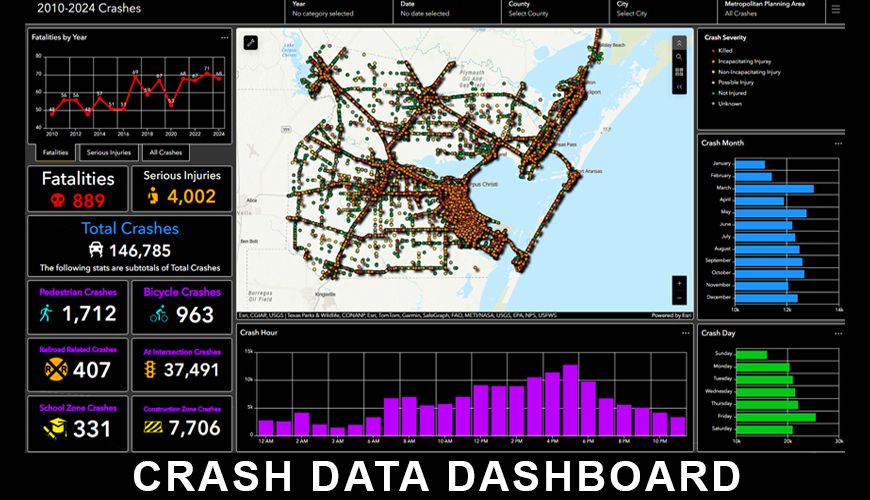Click the Crash Severity legend heading
This screenshot has width=870, height=500.
pyautogui.click(x=725, y=38)
